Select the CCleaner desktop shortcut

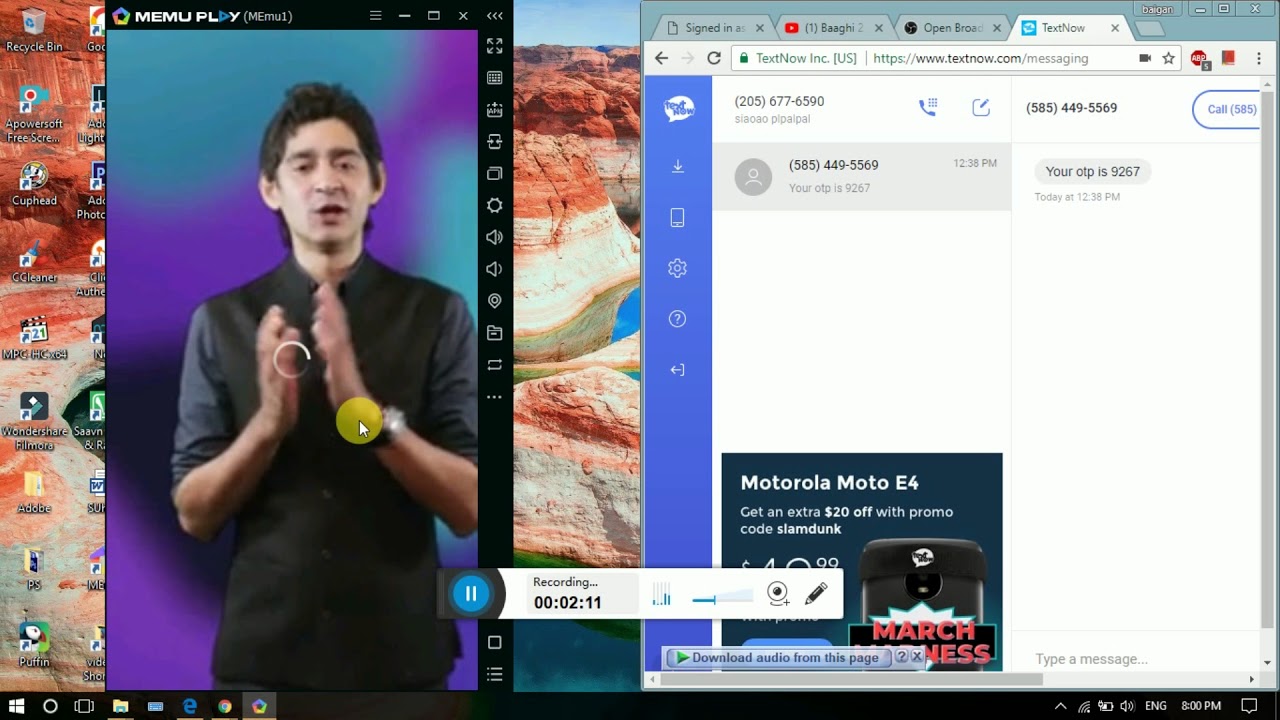[x=34, y=261]
